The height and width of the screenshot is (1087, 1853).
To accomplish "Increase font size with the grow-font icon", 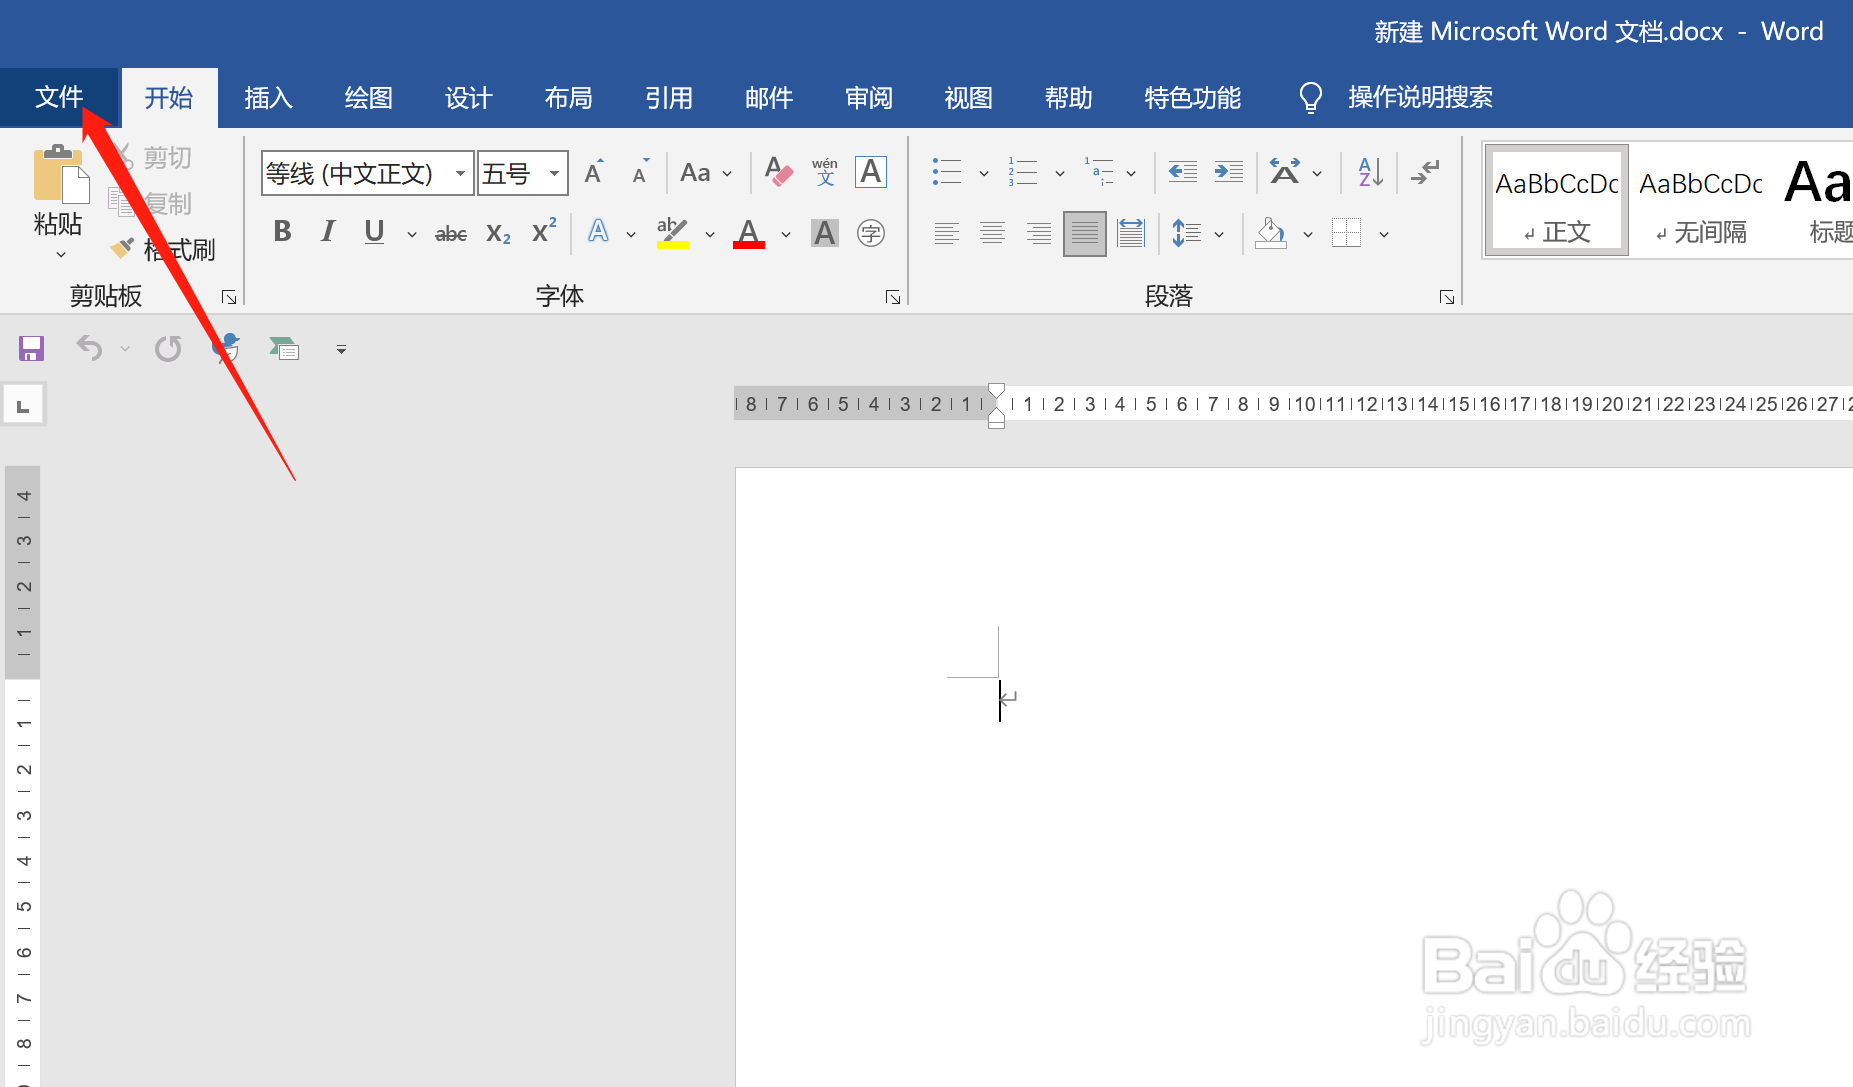I will 594,172.
